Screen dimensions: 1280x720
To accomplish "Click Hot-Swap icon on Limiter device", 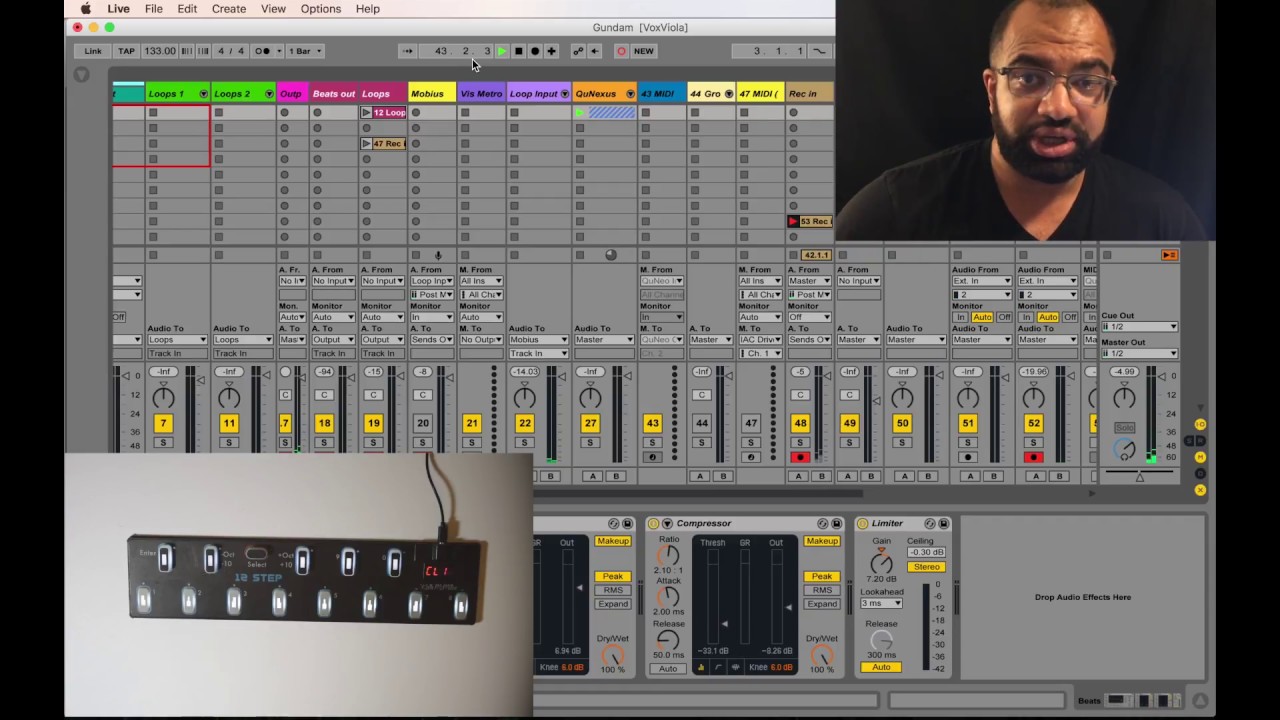I will pos(930,523).
